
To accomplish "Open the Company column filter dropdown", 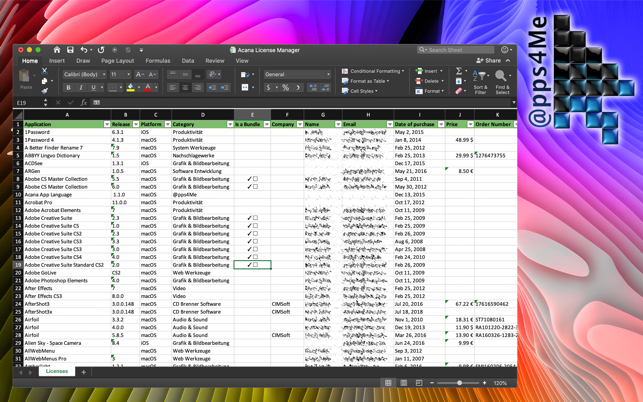I will click(x=300, y=124).
